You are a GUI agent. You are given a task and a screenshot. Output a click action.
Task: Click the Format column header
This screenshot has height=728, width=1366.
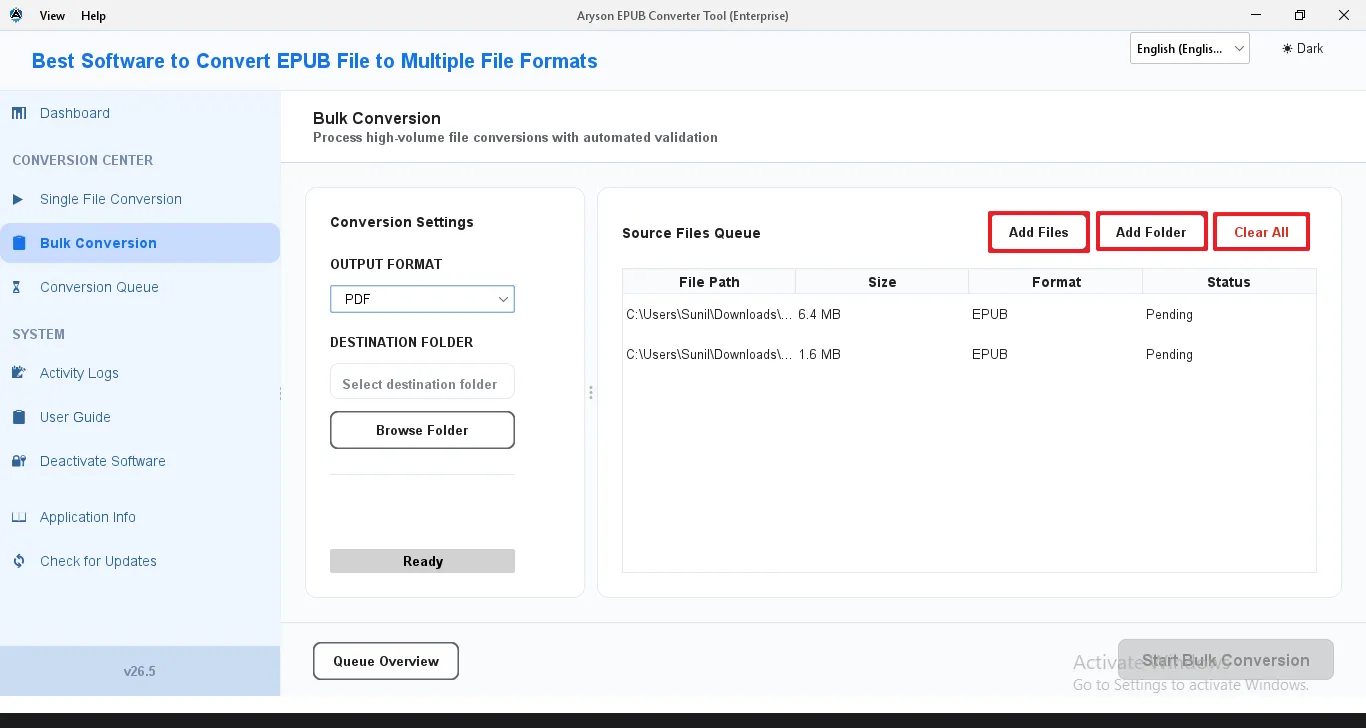(1056, 282)
